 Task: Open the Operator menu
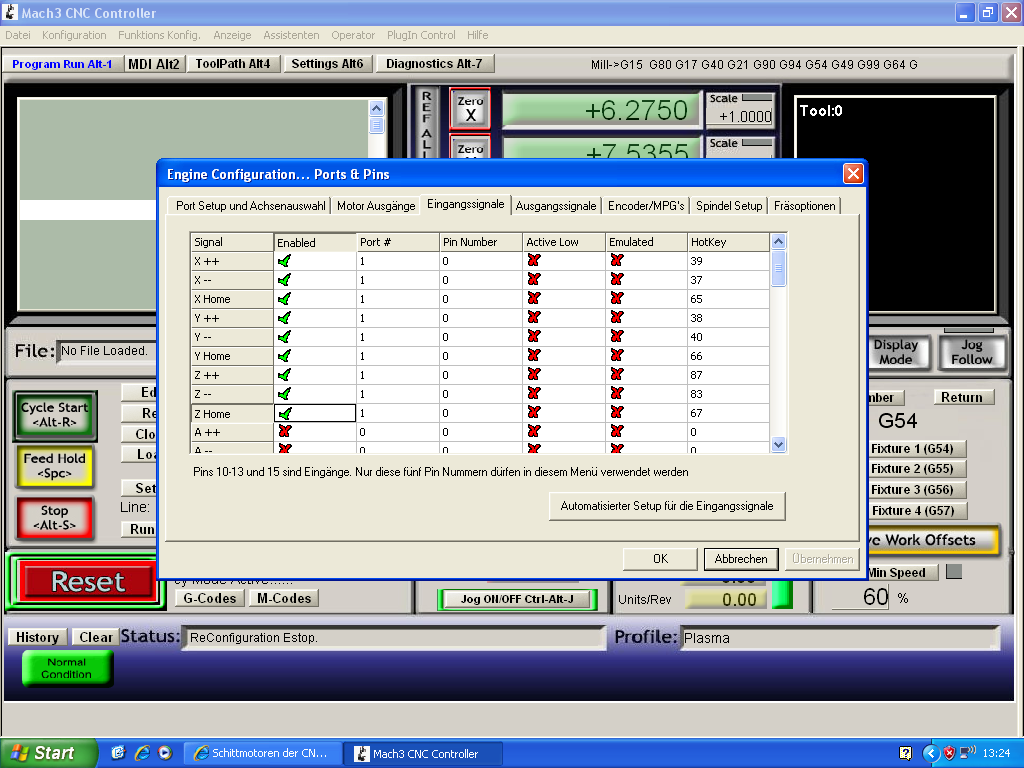coord(353,35)
